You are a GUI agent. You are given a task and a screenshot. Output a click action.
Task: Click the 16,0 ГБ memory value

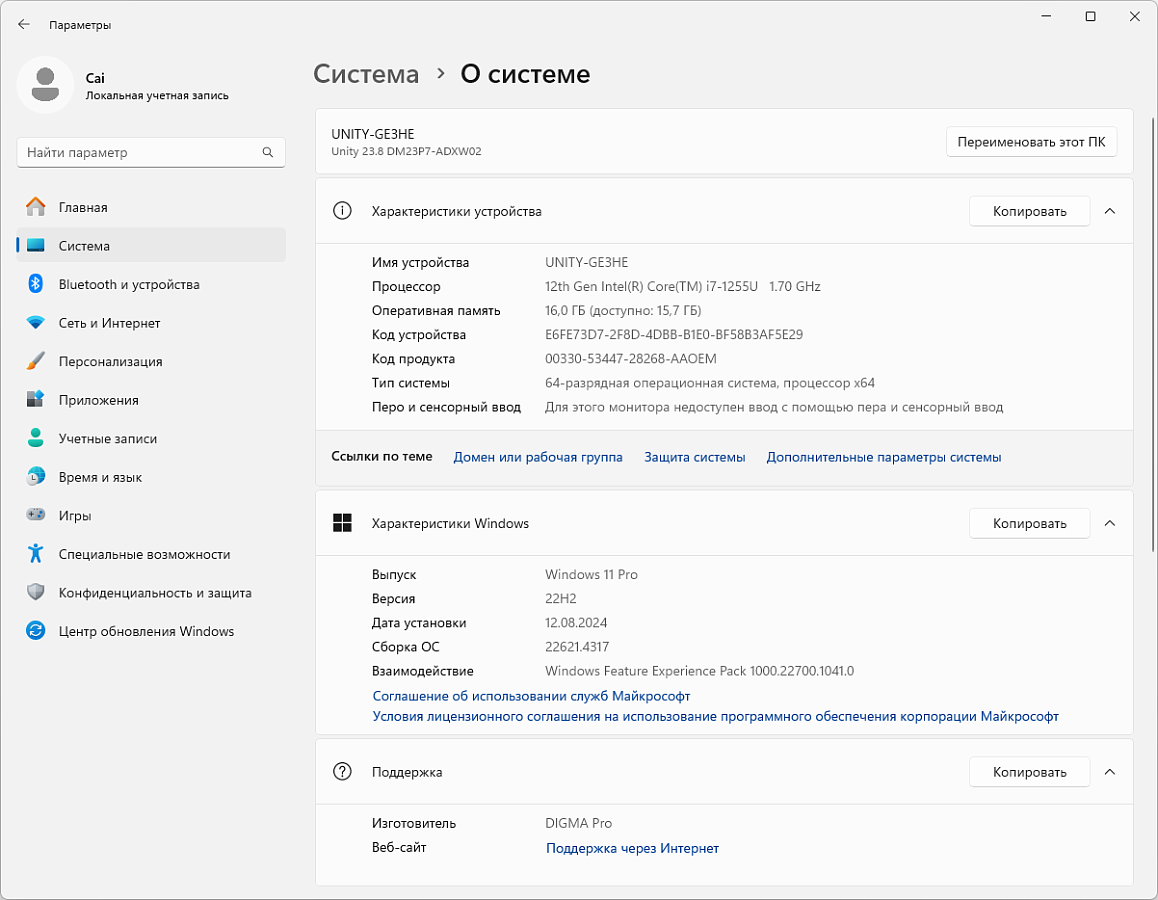[x=623, y=311]
